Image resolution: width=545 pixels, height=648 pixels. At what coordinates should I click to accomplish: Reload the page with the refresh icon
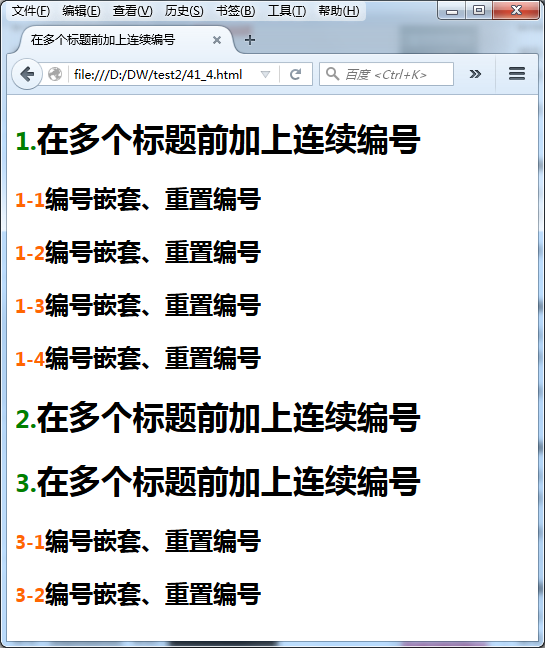[x=295, y=75]
